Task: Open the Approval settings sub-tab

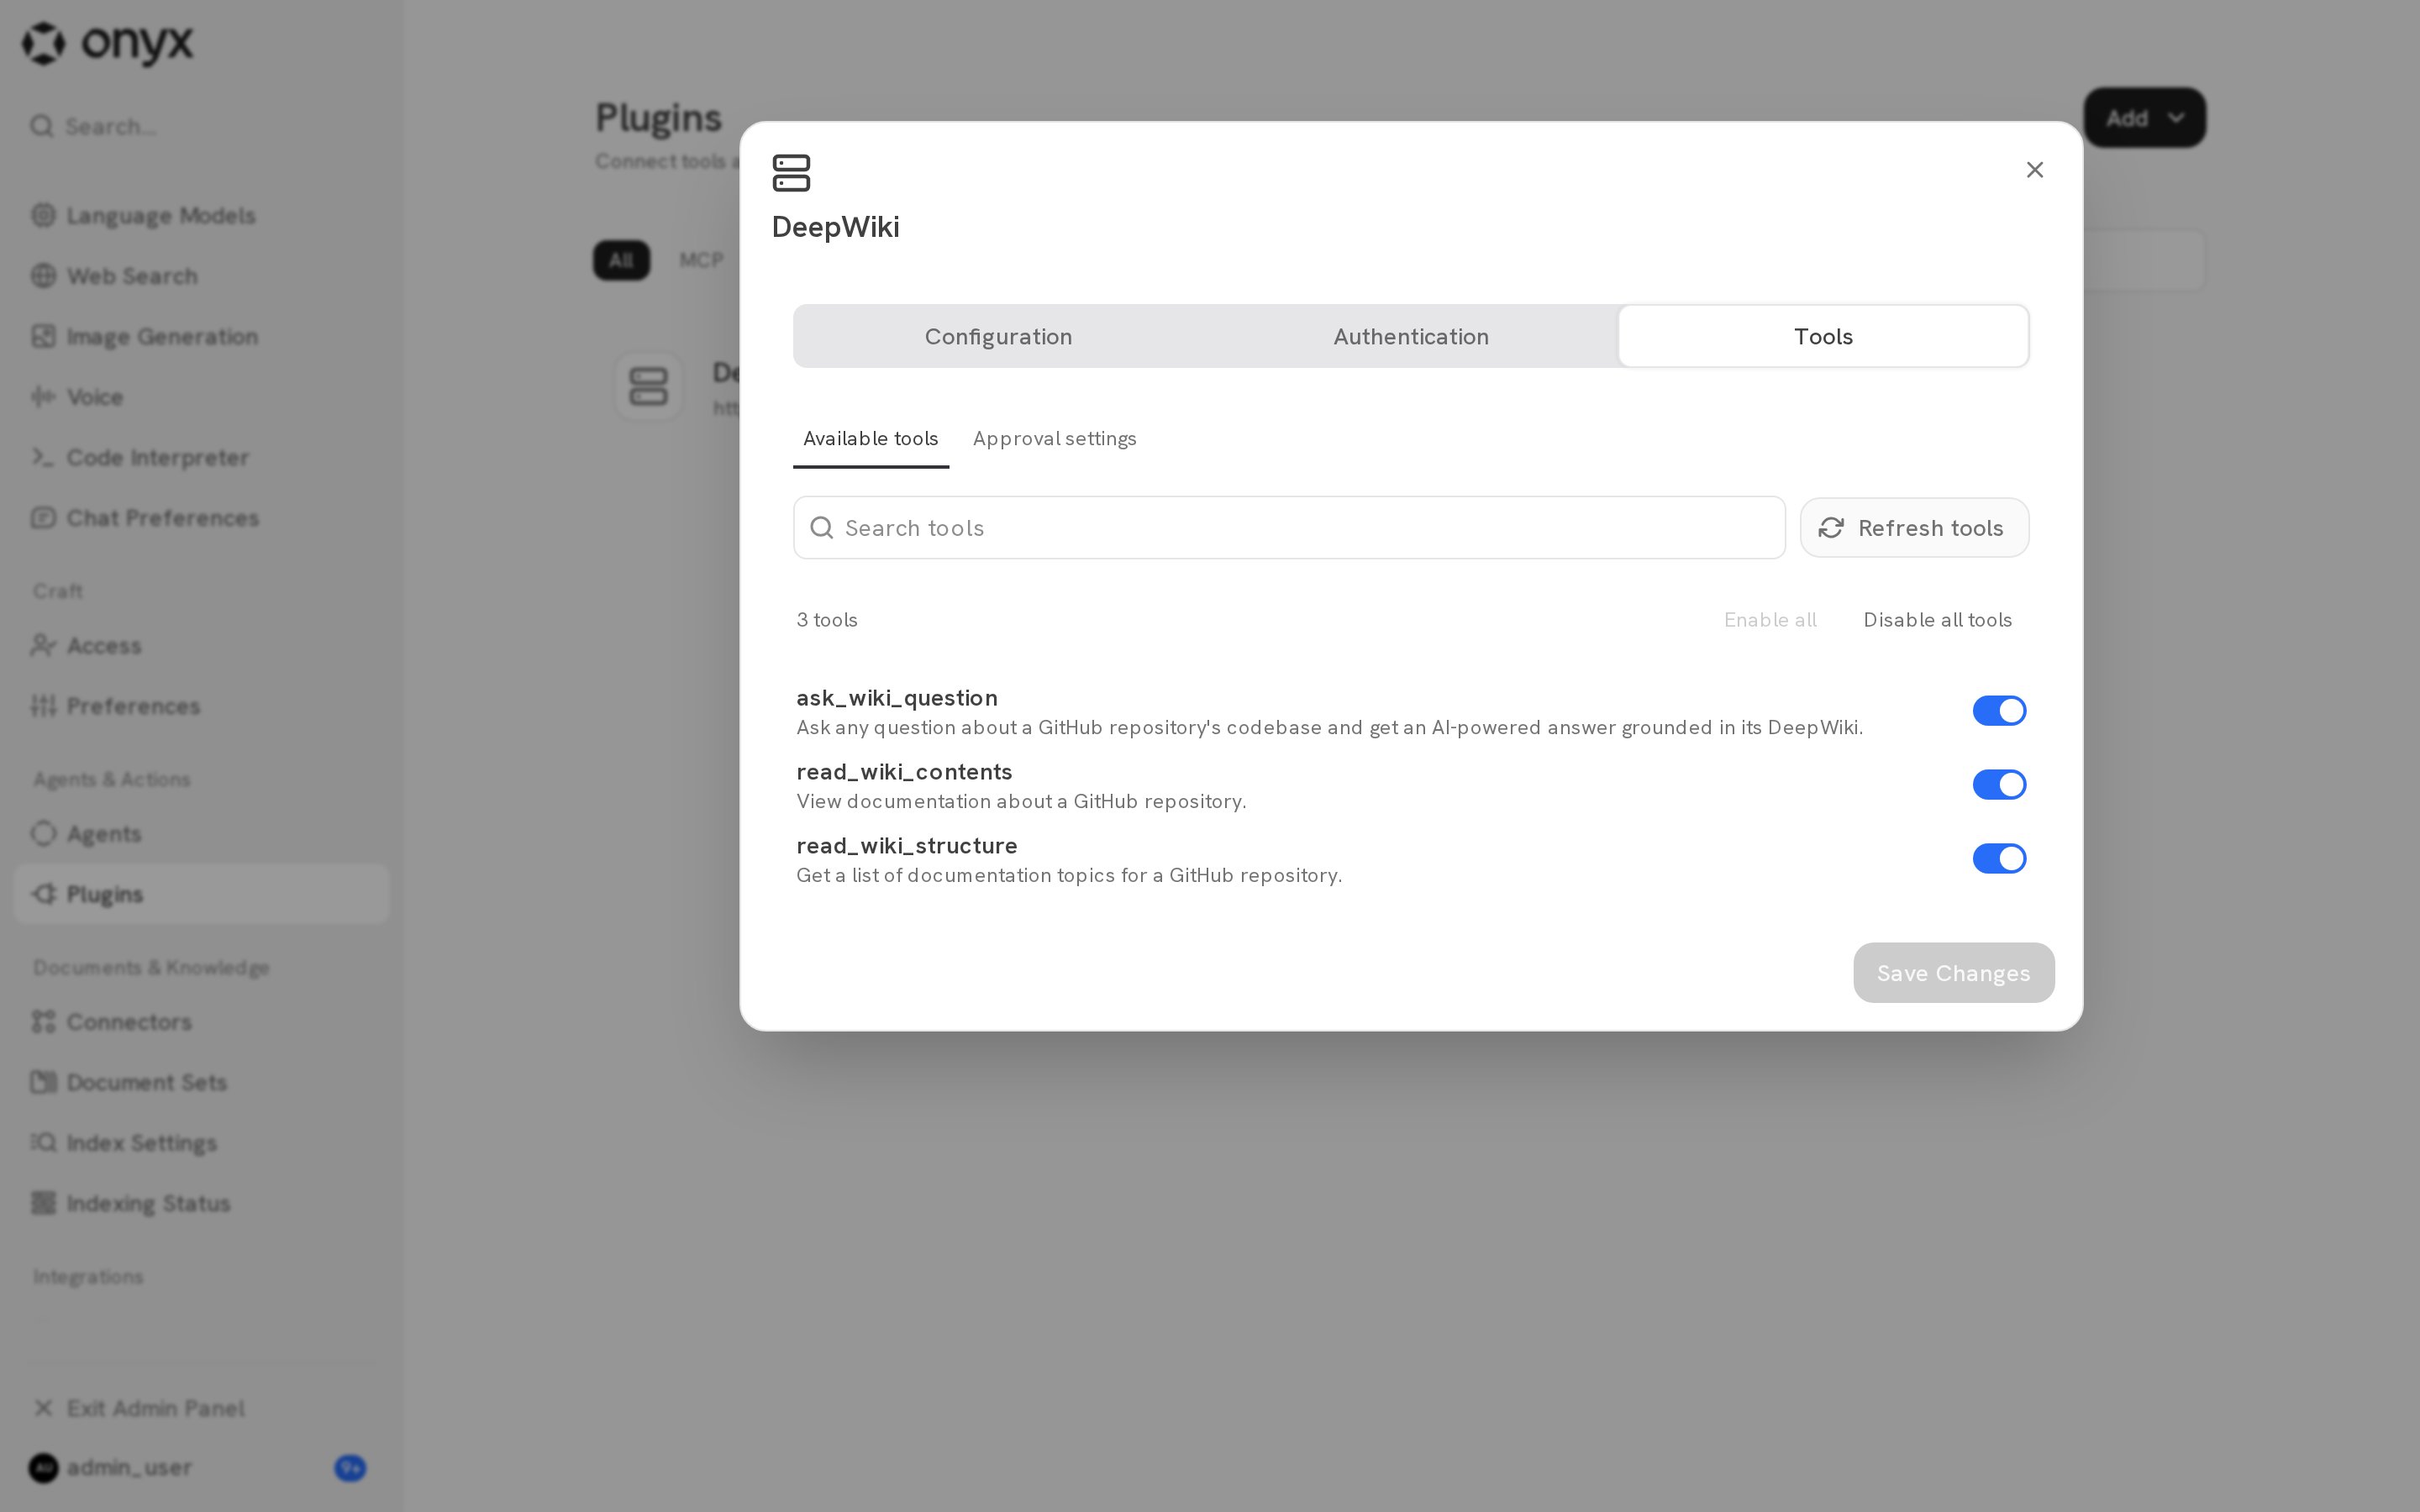Action: (1054, 439)
